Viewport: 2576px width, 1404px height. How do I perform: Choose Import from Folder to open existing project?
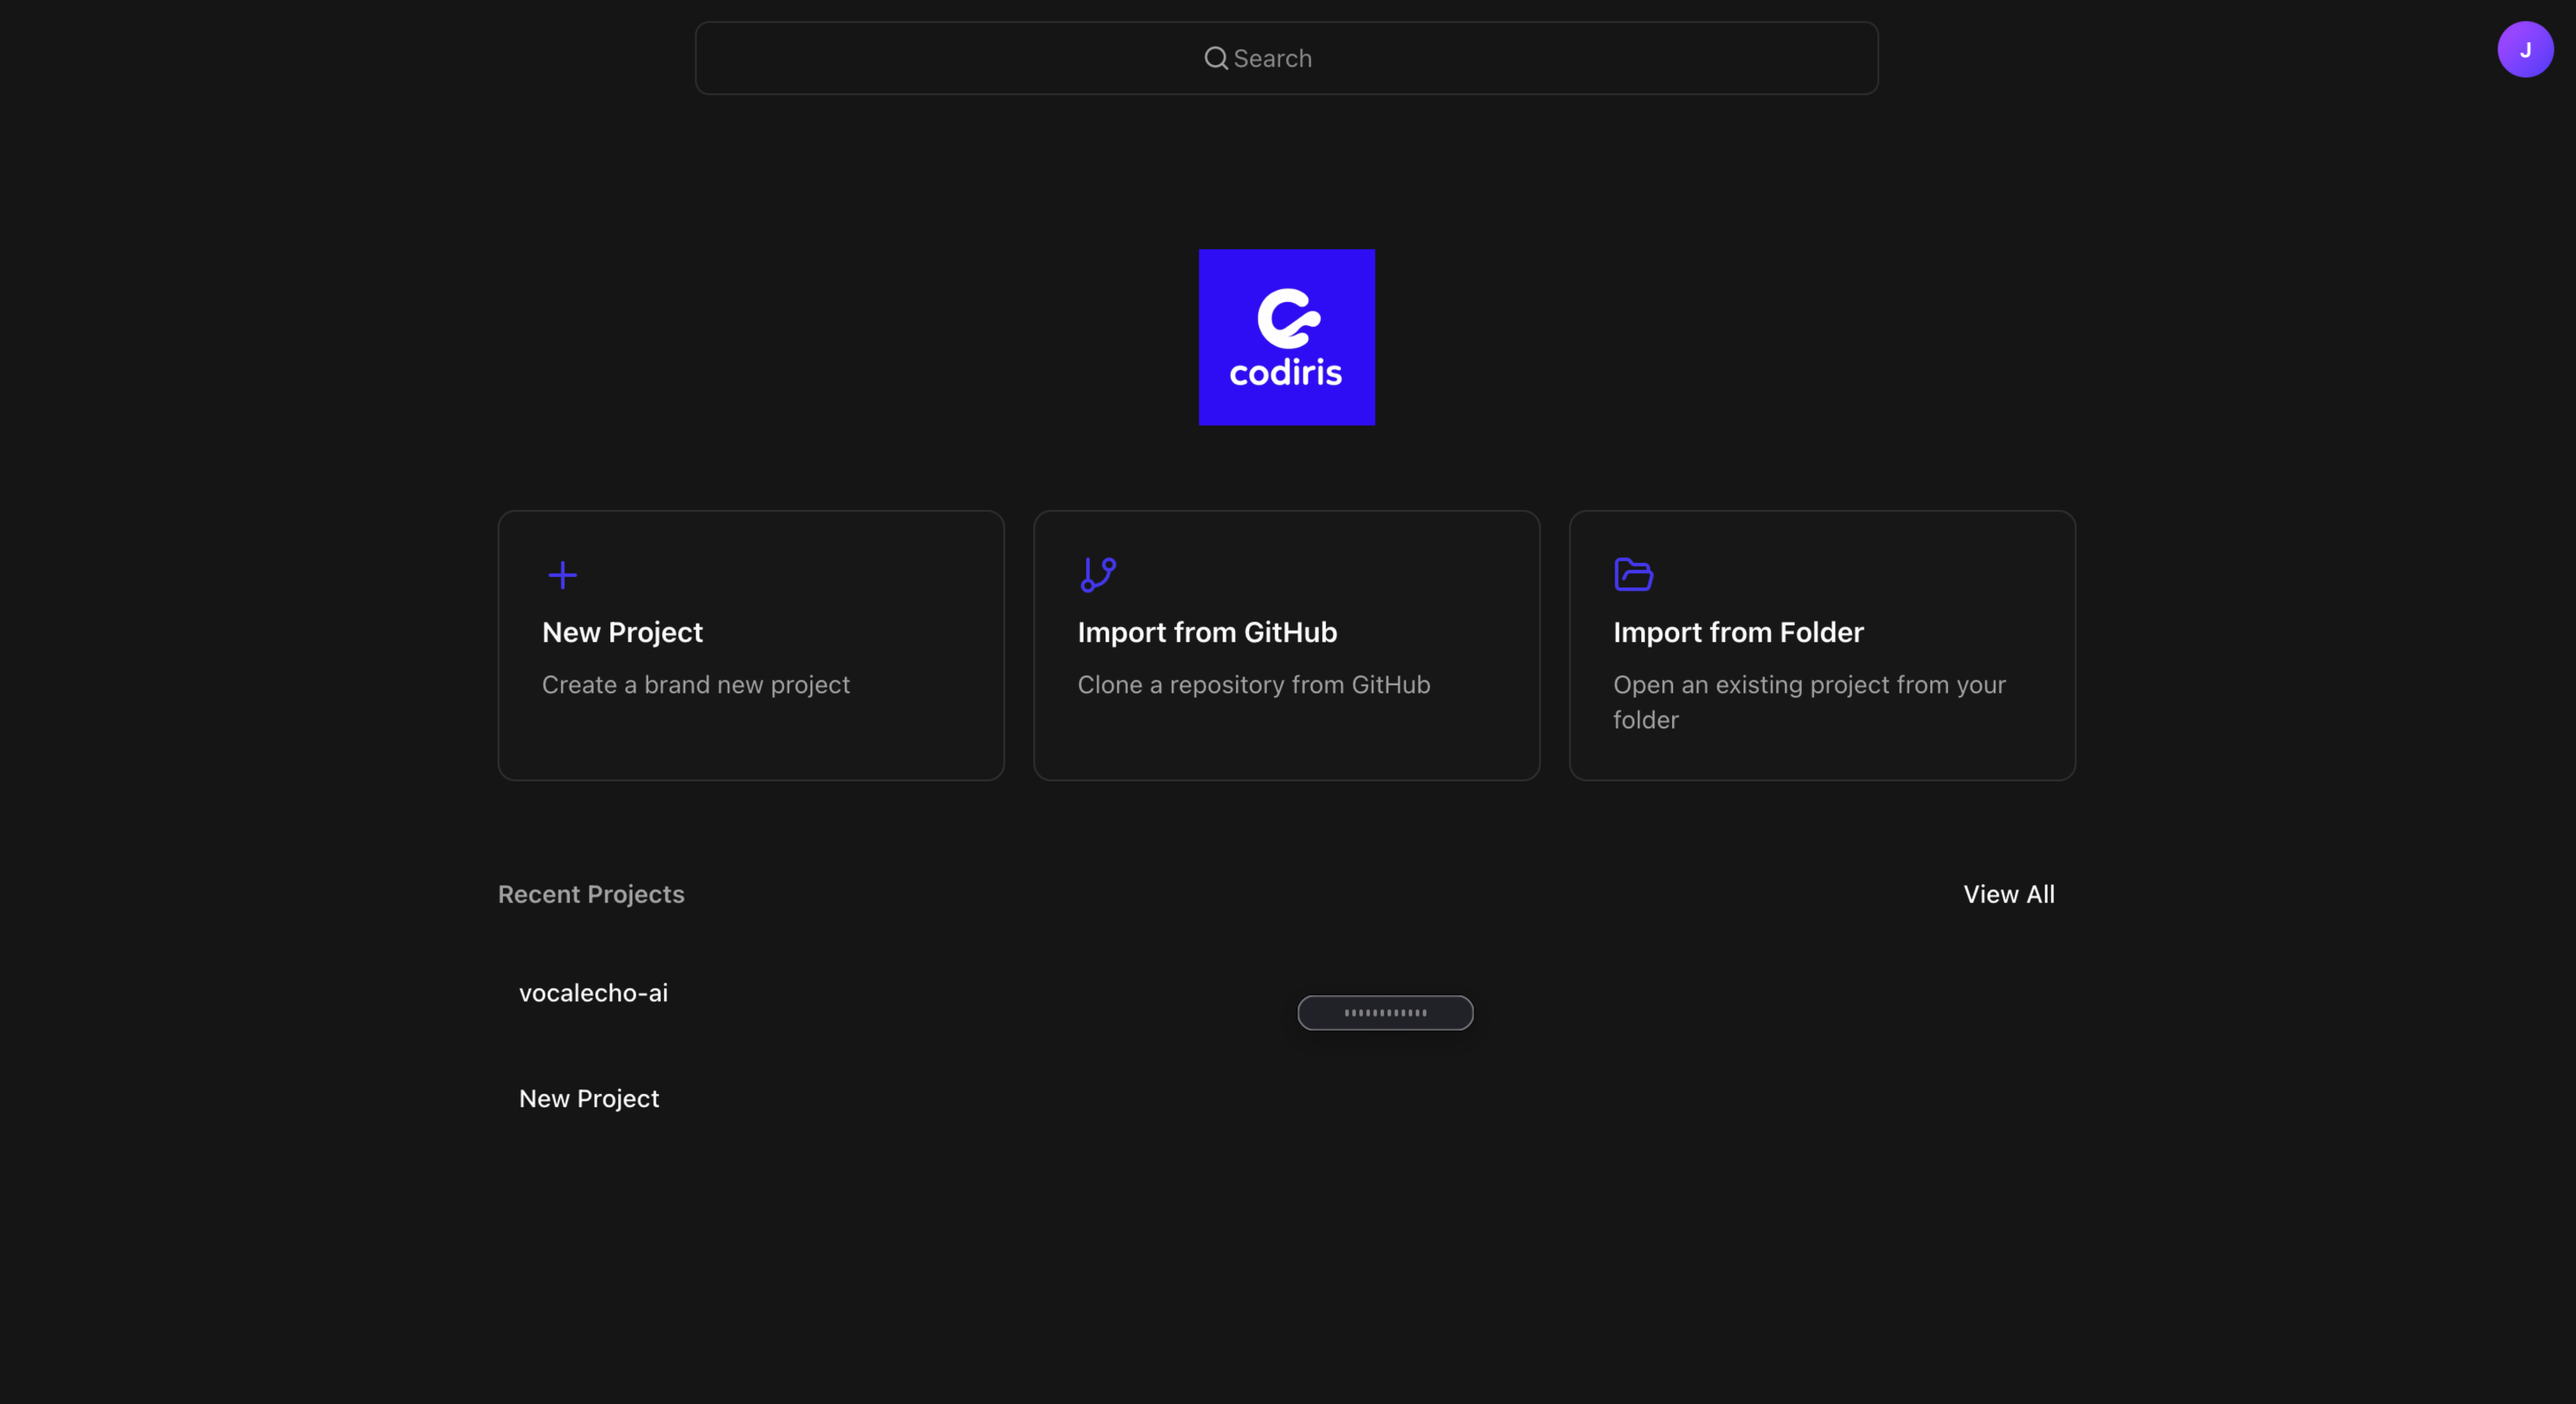(x=1822, y=645)
